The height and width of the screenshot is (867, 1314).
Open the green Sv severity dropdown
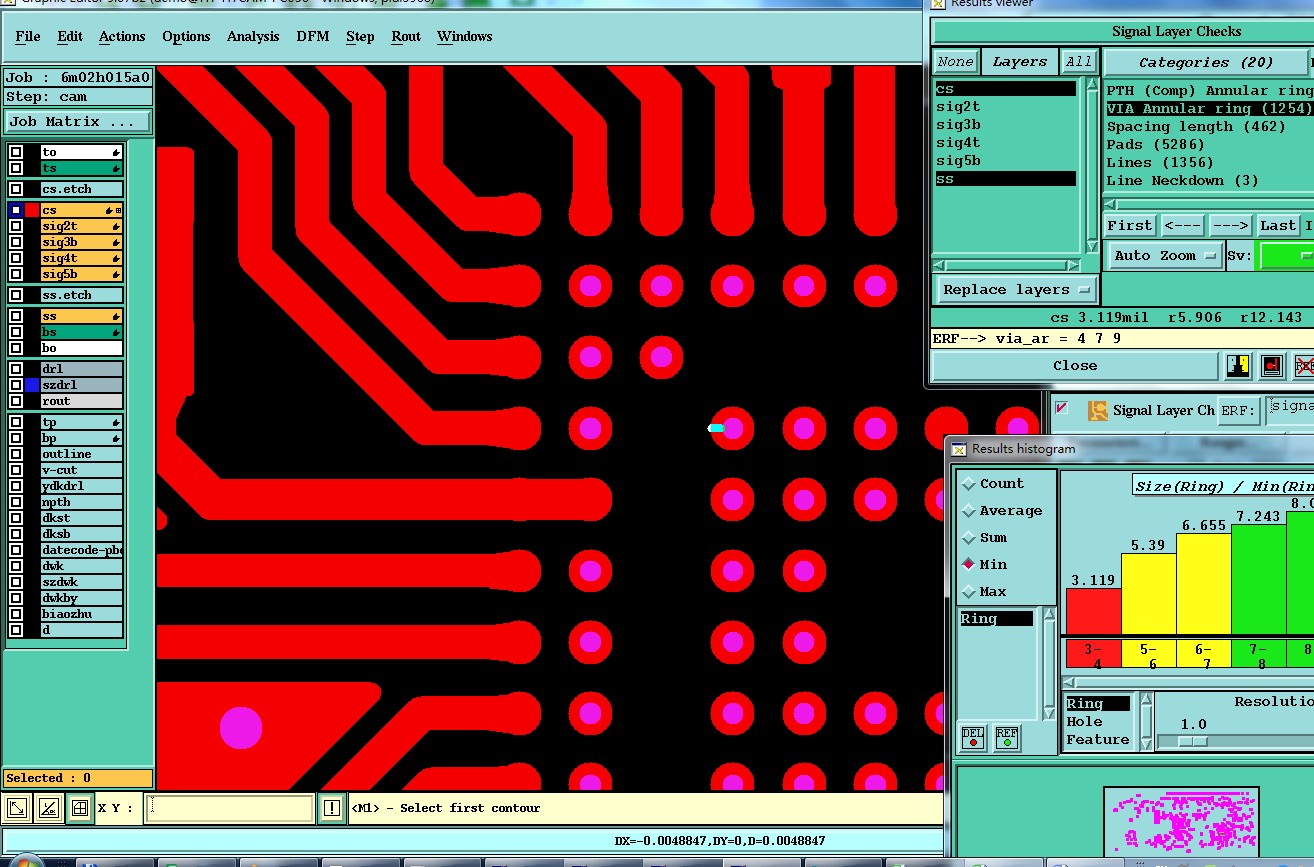tap(1287, 256)
